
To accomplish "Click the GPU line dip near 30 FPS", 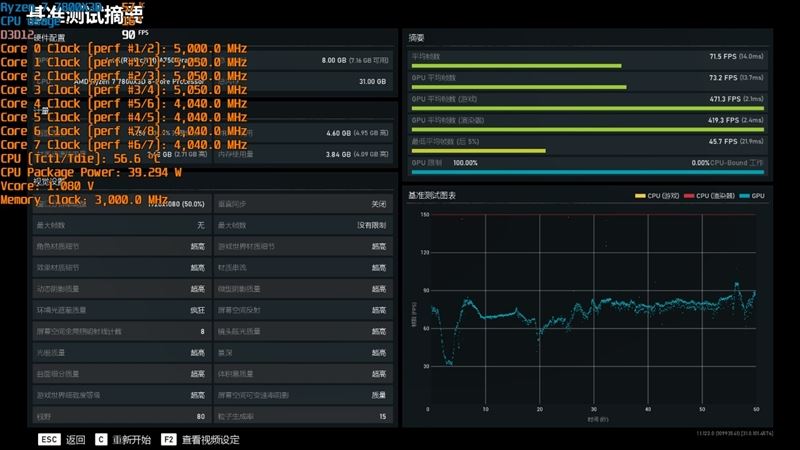I will 449,362.
